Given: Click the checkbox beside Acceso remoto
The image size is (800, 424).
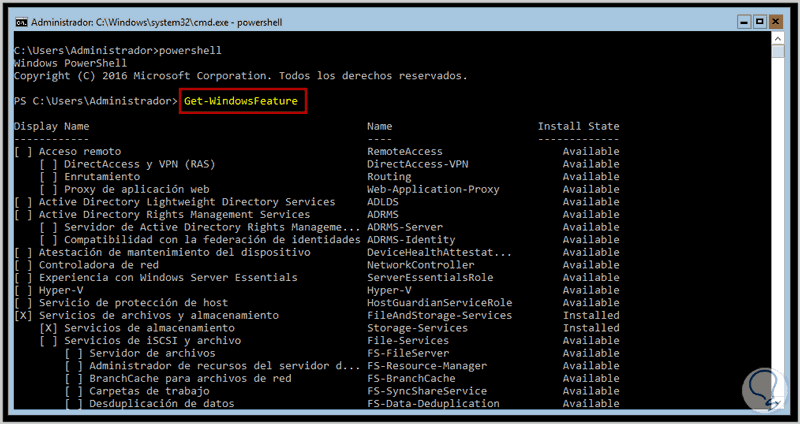Looking at the screenshot, I should [x=23, y=151].
